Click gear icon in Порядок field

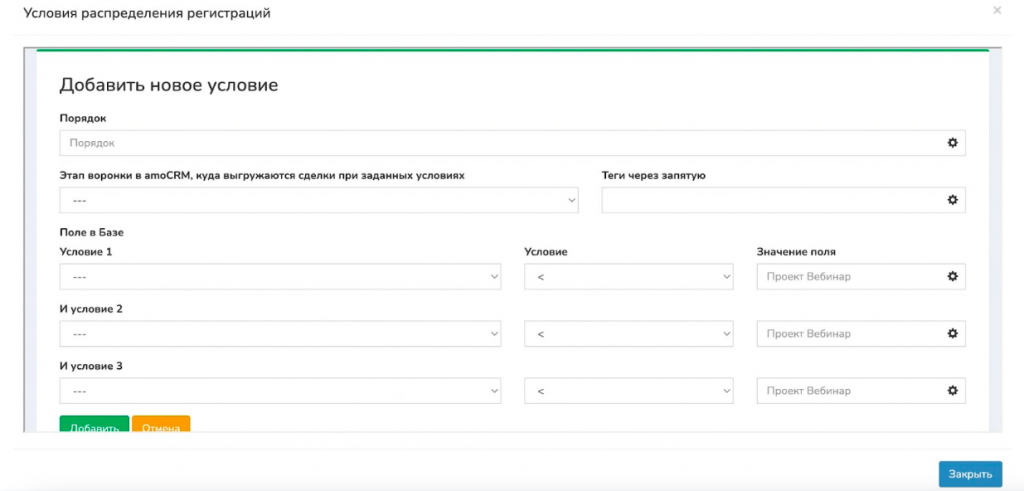click(x=952, y=142)
